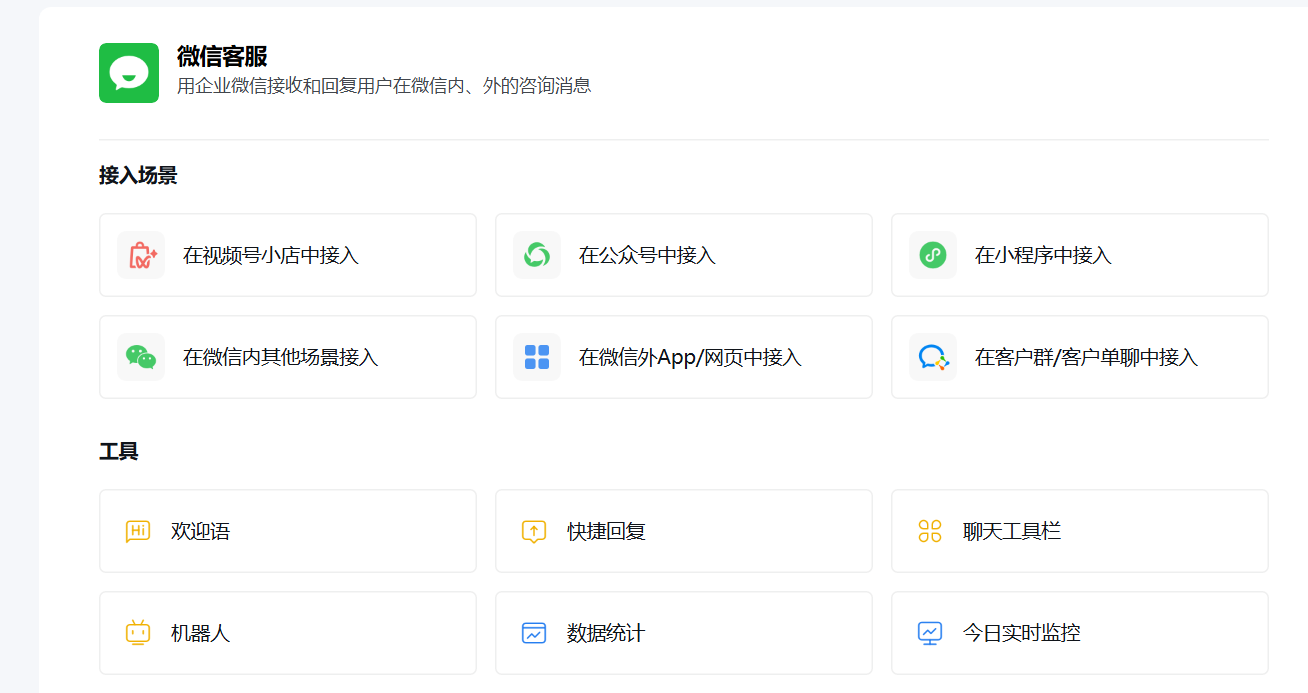Select 在微信内其他场景接入 card
Screen dimensions: 1308x693
click(288, 357)
